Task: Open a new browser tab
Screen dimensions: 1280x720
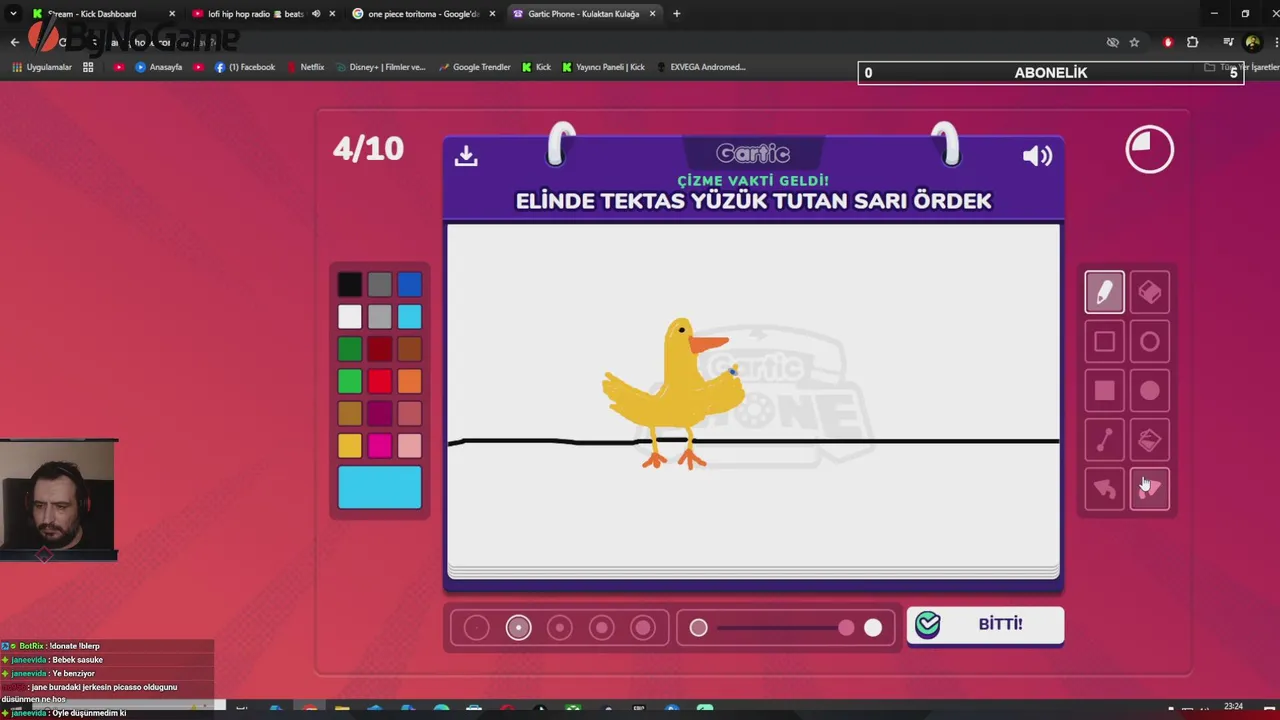Action: (x=676, y=14)
